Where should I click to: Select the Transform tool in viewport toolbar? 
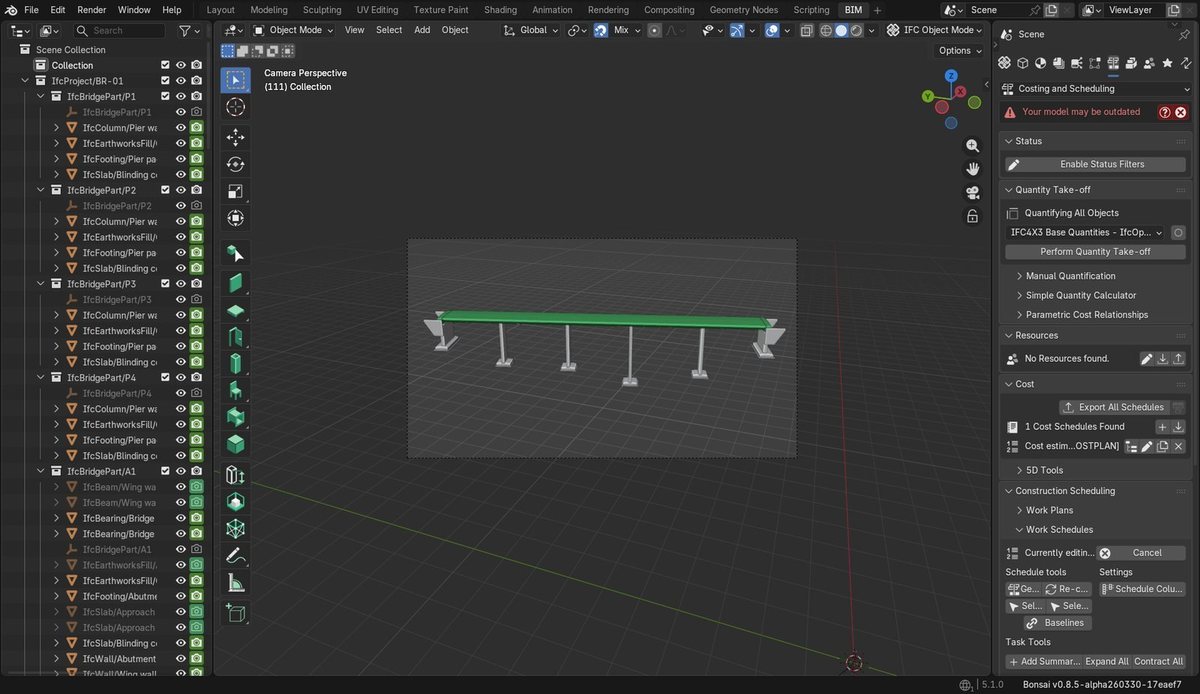(x=235, y=218)
